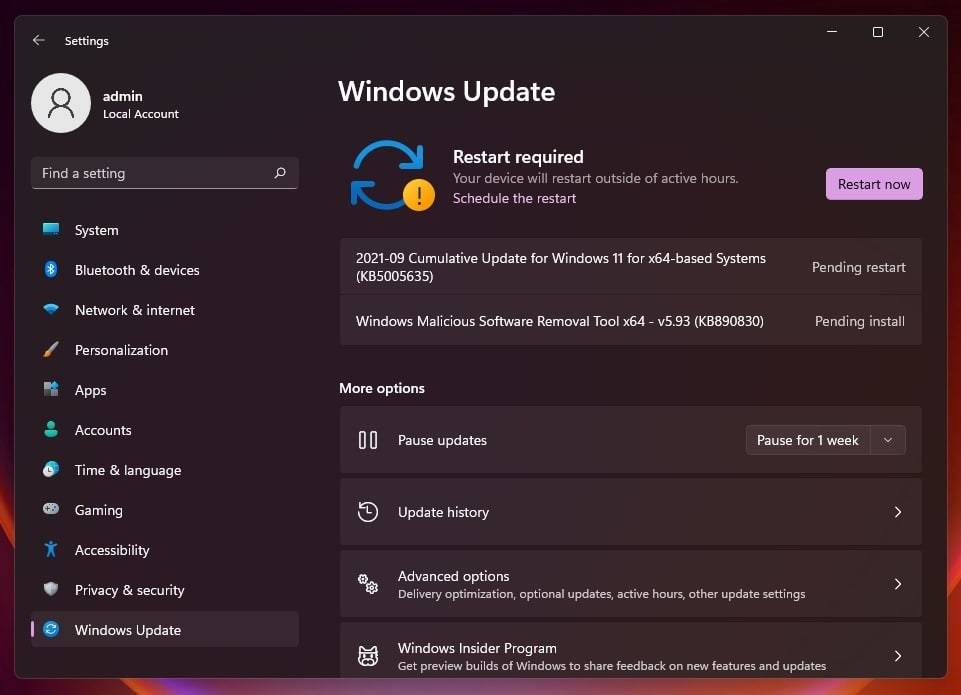Open Time & language settings page
Viewport: 961px width, 695px height.
pyautogui.click(x=128, y=469)
